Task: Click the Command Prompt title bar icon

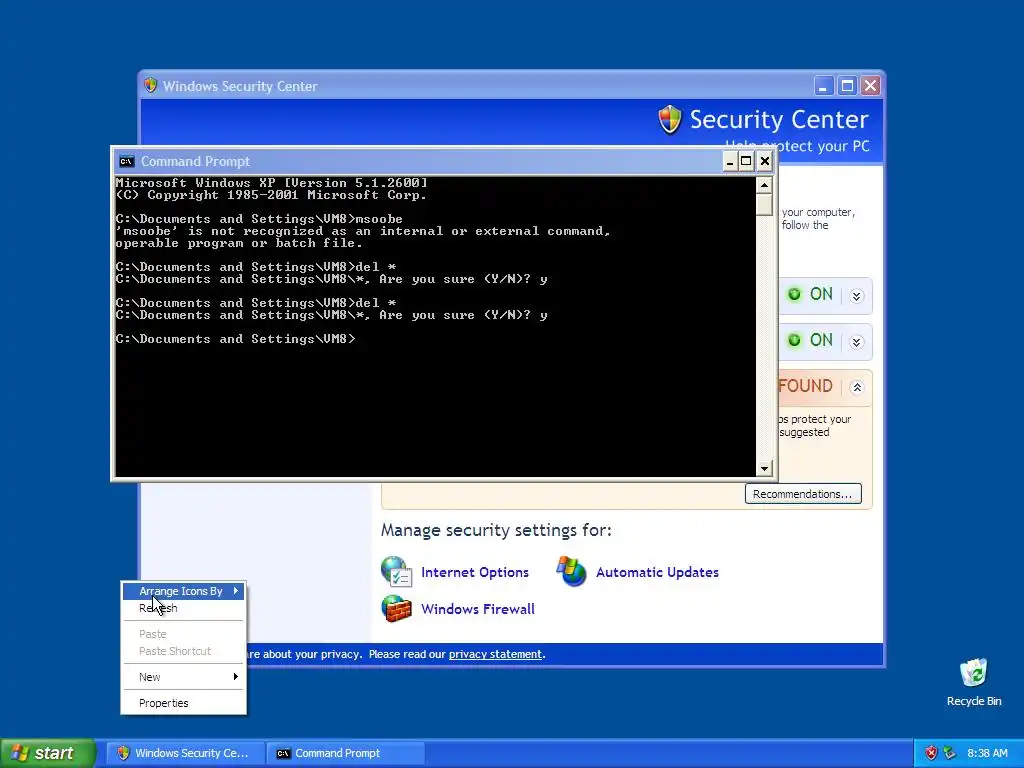Action: 127,161
